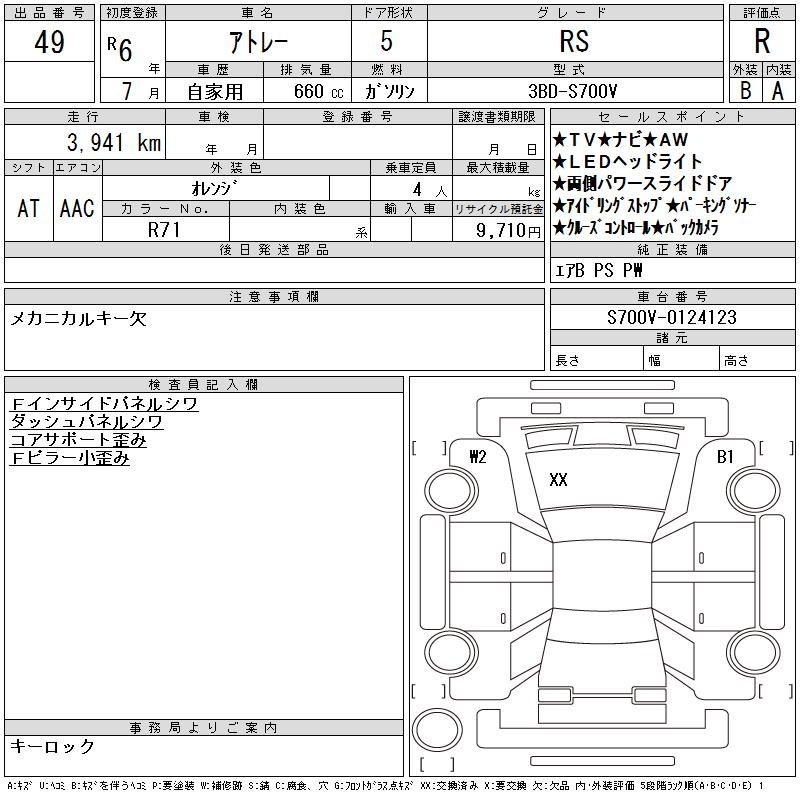Click the registration year R6
Viewport: 800px width, 800px height.
(120, 49)
